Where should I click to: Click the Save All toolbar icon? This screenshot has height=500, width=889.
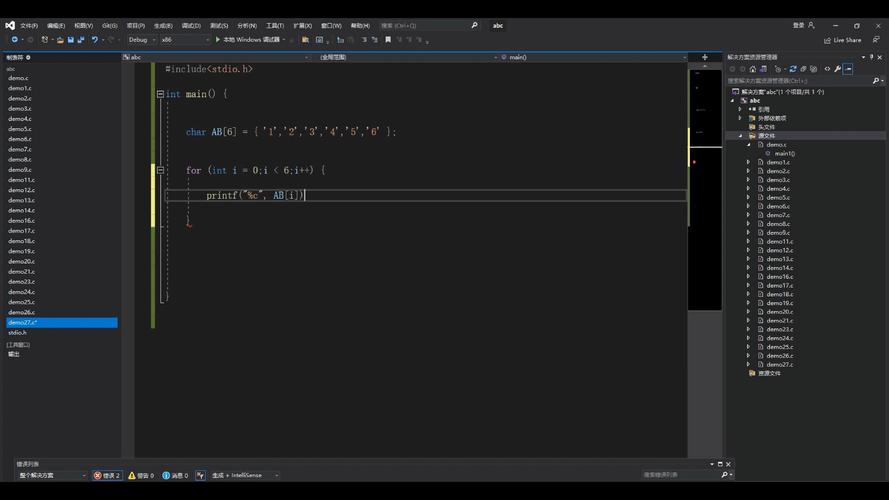[81, 40]
